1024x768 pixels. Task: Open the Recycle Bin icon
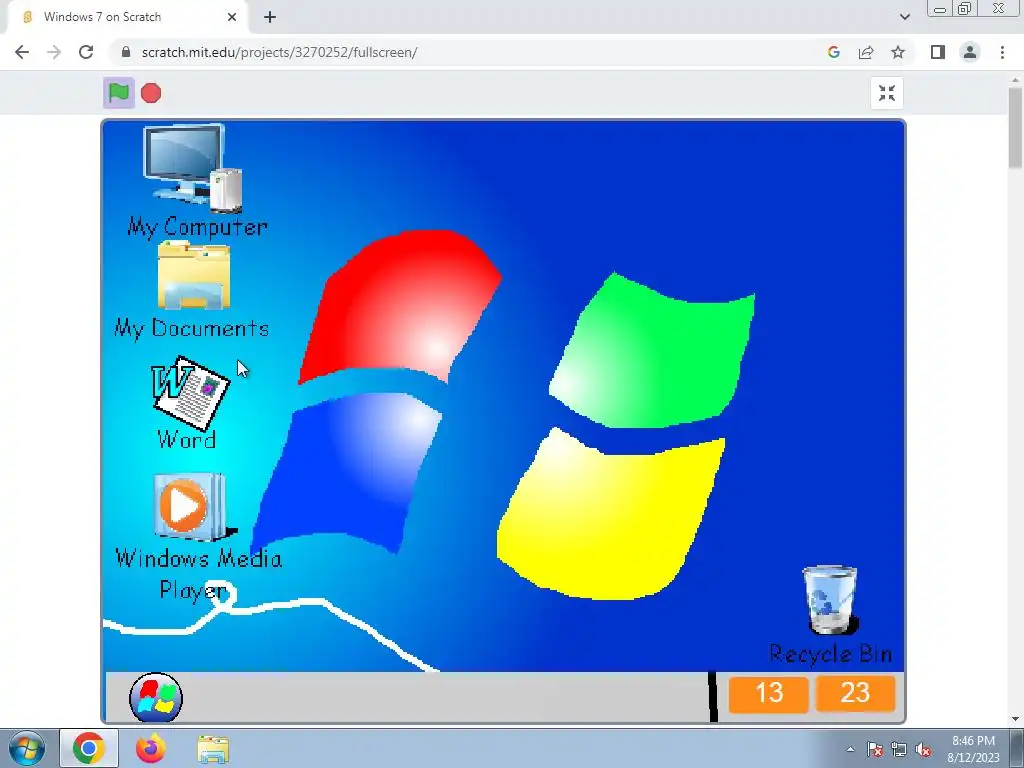tap(830, 600)
